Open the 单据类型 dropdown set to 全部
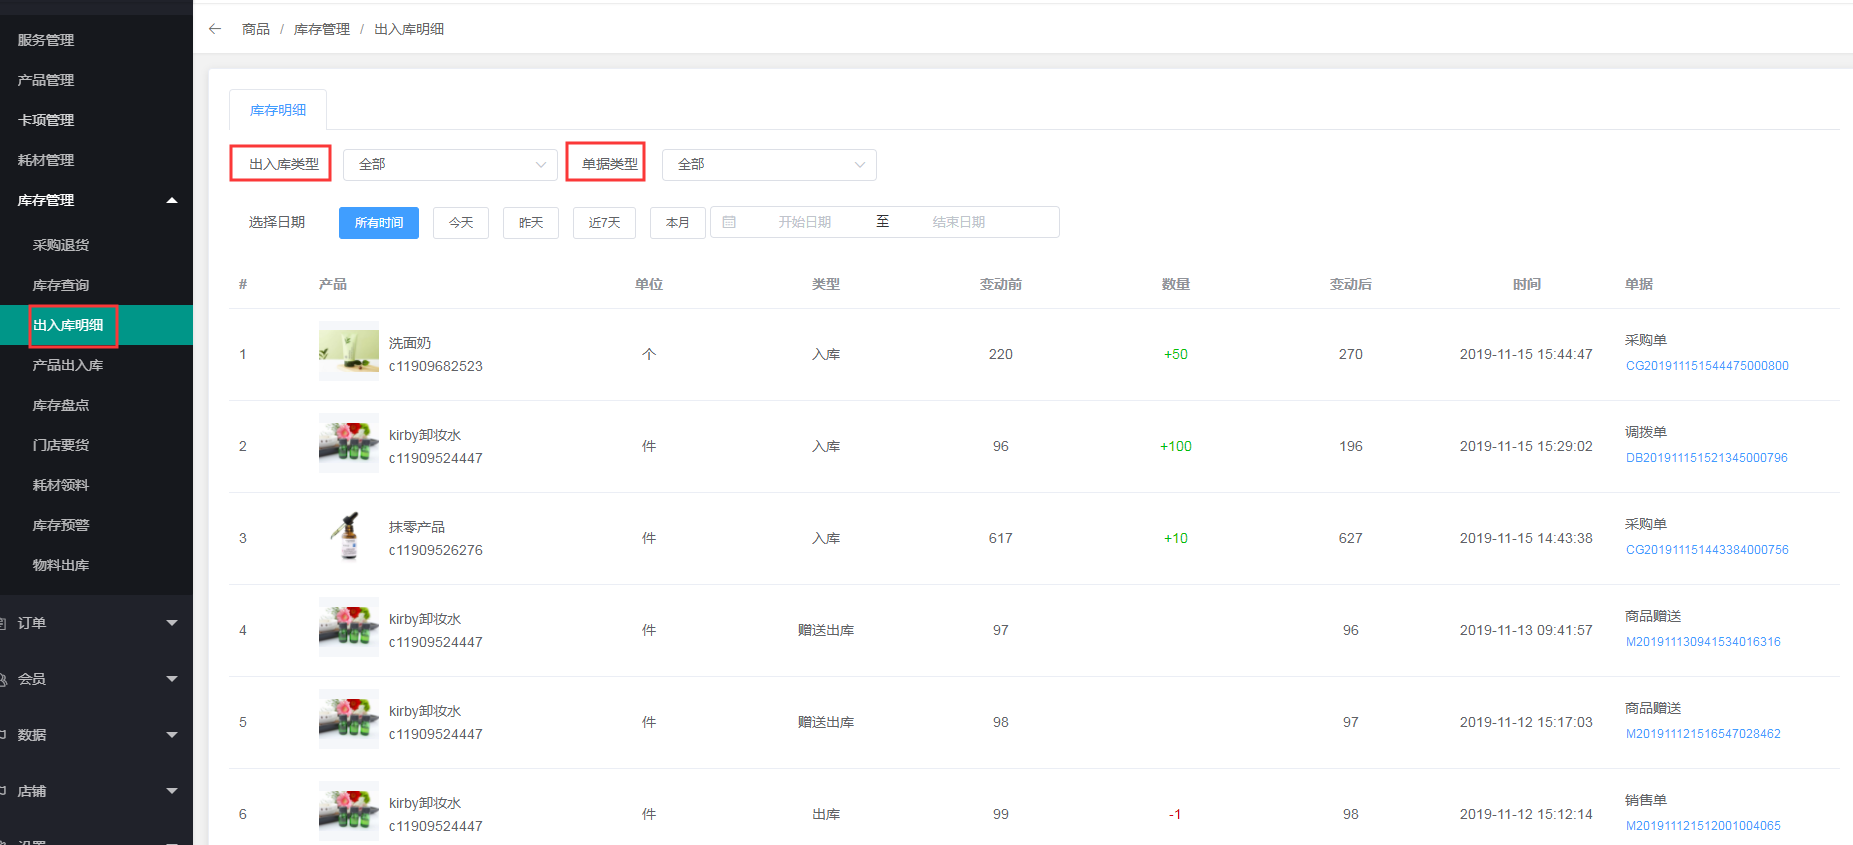The height and width of the screenshot is (845, 1853). (x=769, y=164)
